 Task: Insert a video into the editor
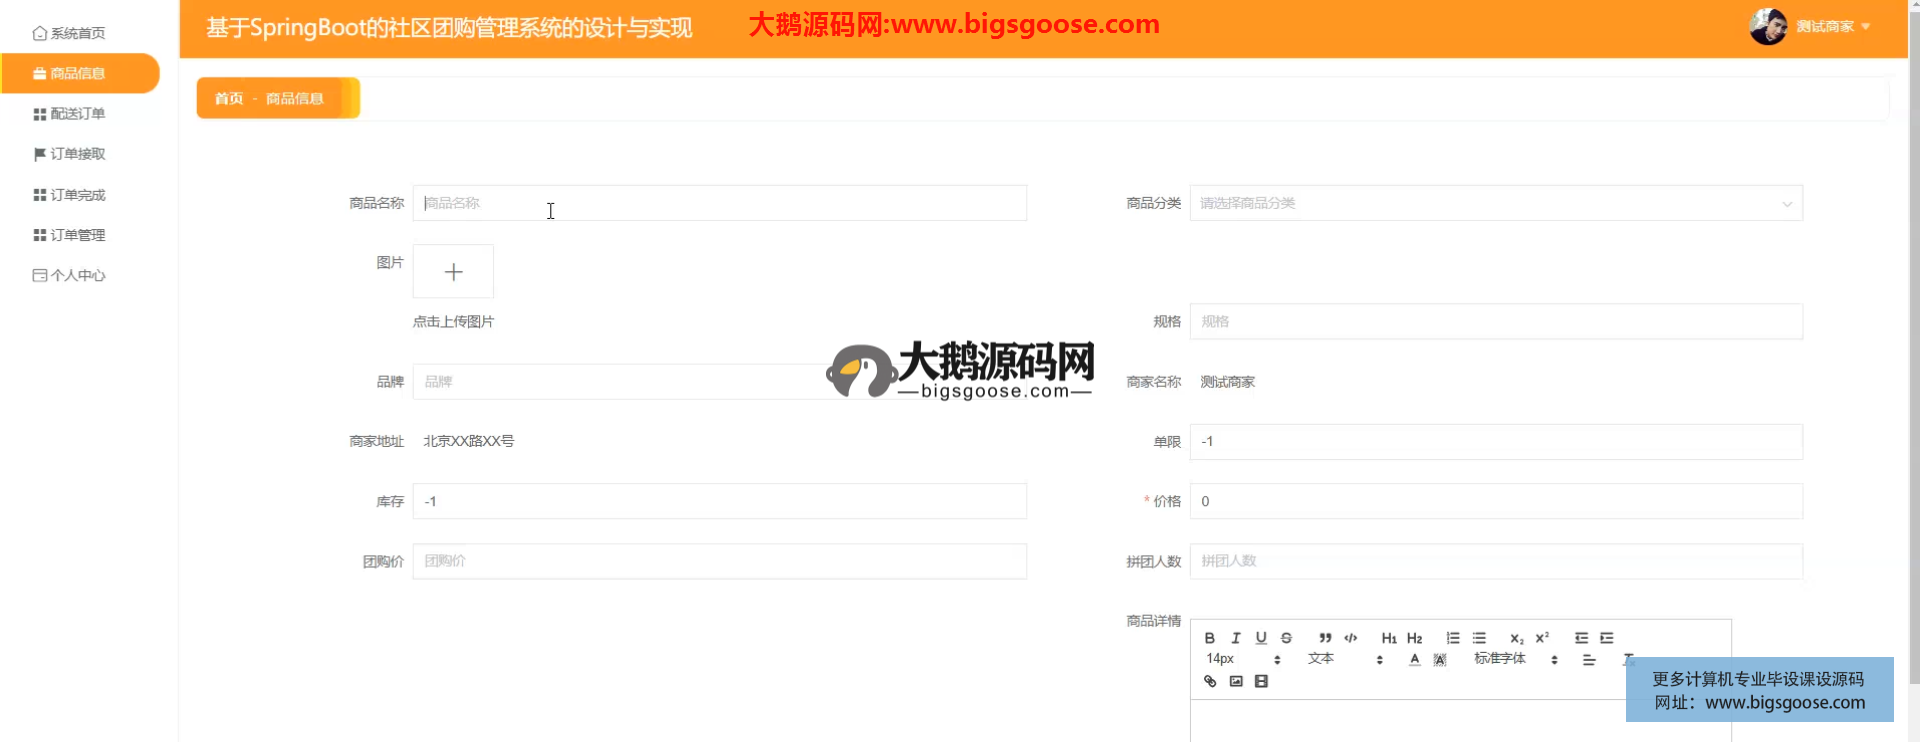click(x=1261, y=681)
